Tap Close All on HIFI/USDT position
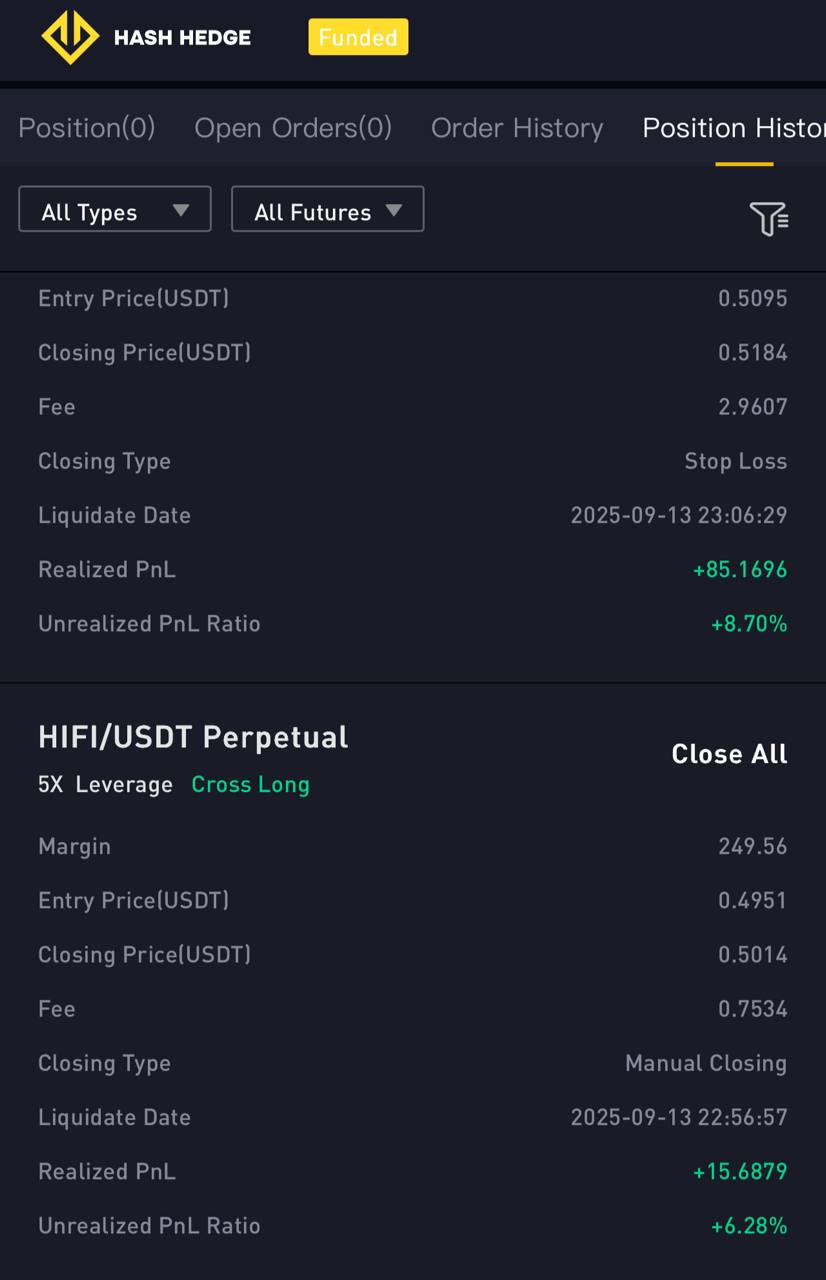826x1280 pixels. [730, 754]
